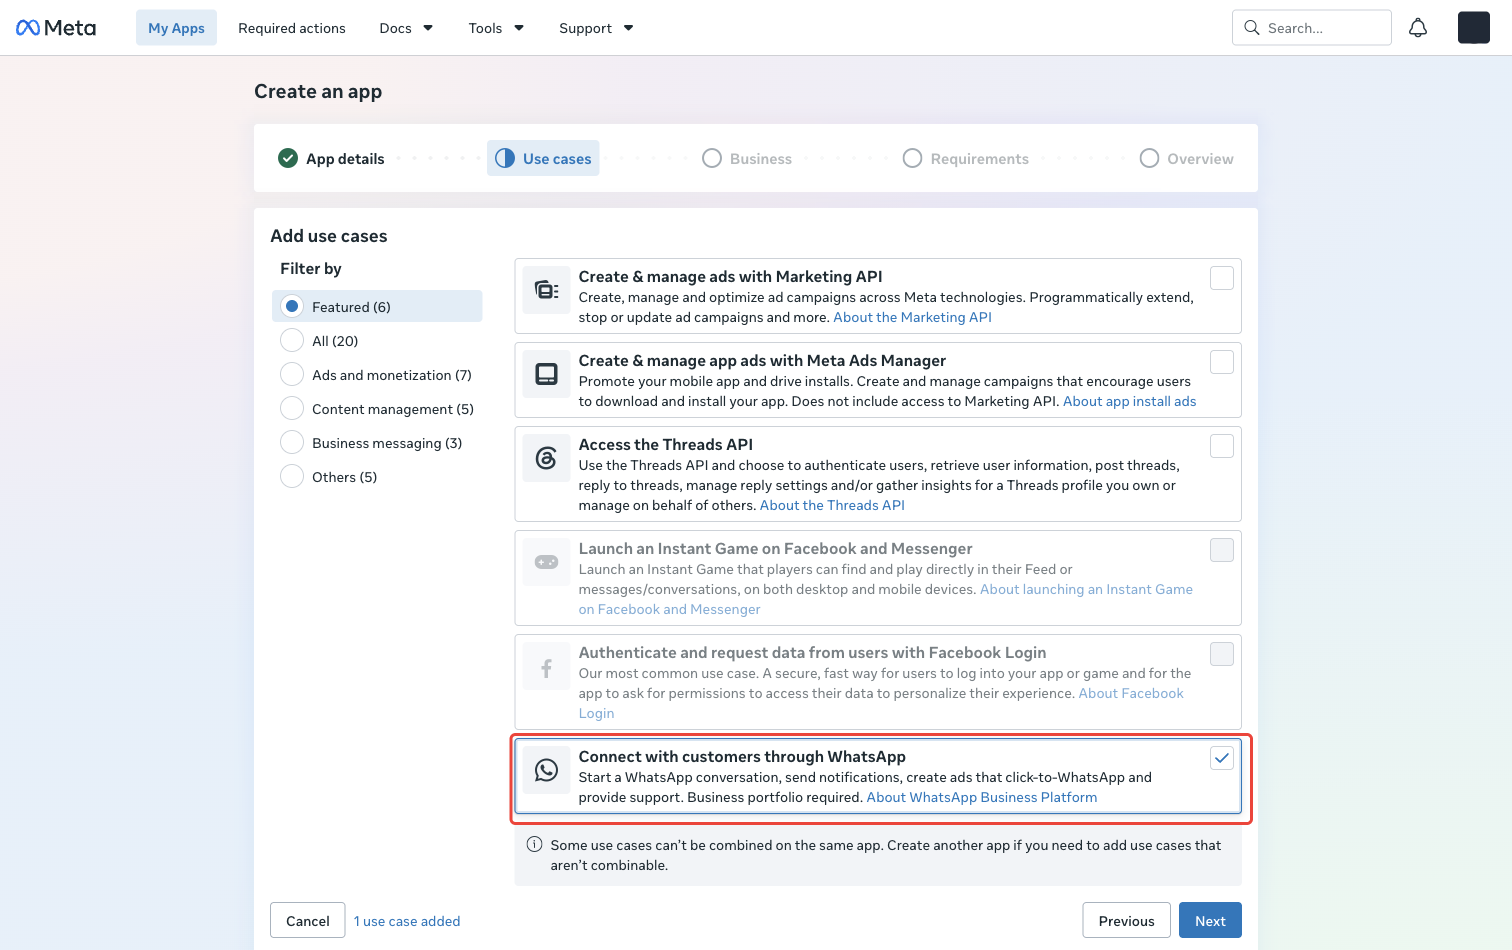The width and height of the screenshot is (1512, 950).
Task: Go to the Business step
Action: tap(747, 158)
